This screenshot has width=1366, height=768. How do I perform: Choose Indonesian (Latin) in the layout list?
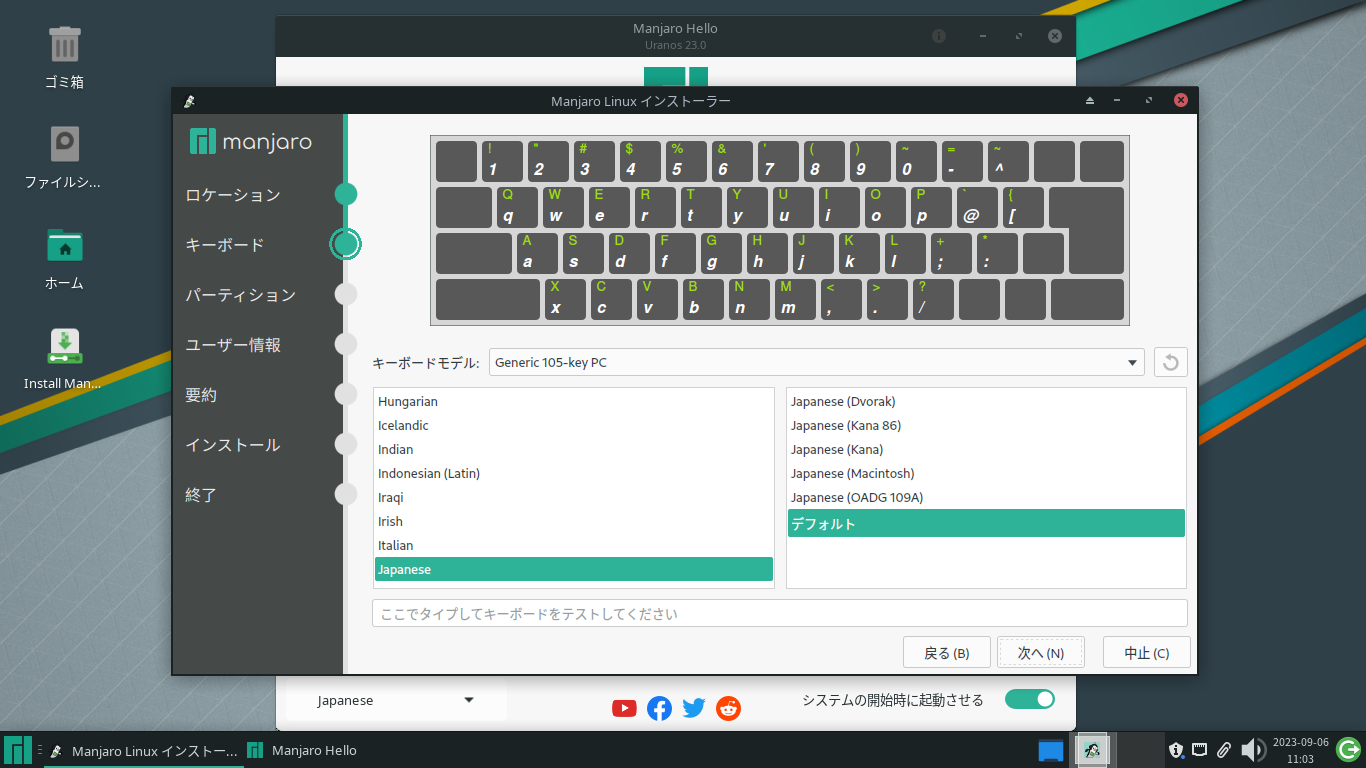(574, 473)
